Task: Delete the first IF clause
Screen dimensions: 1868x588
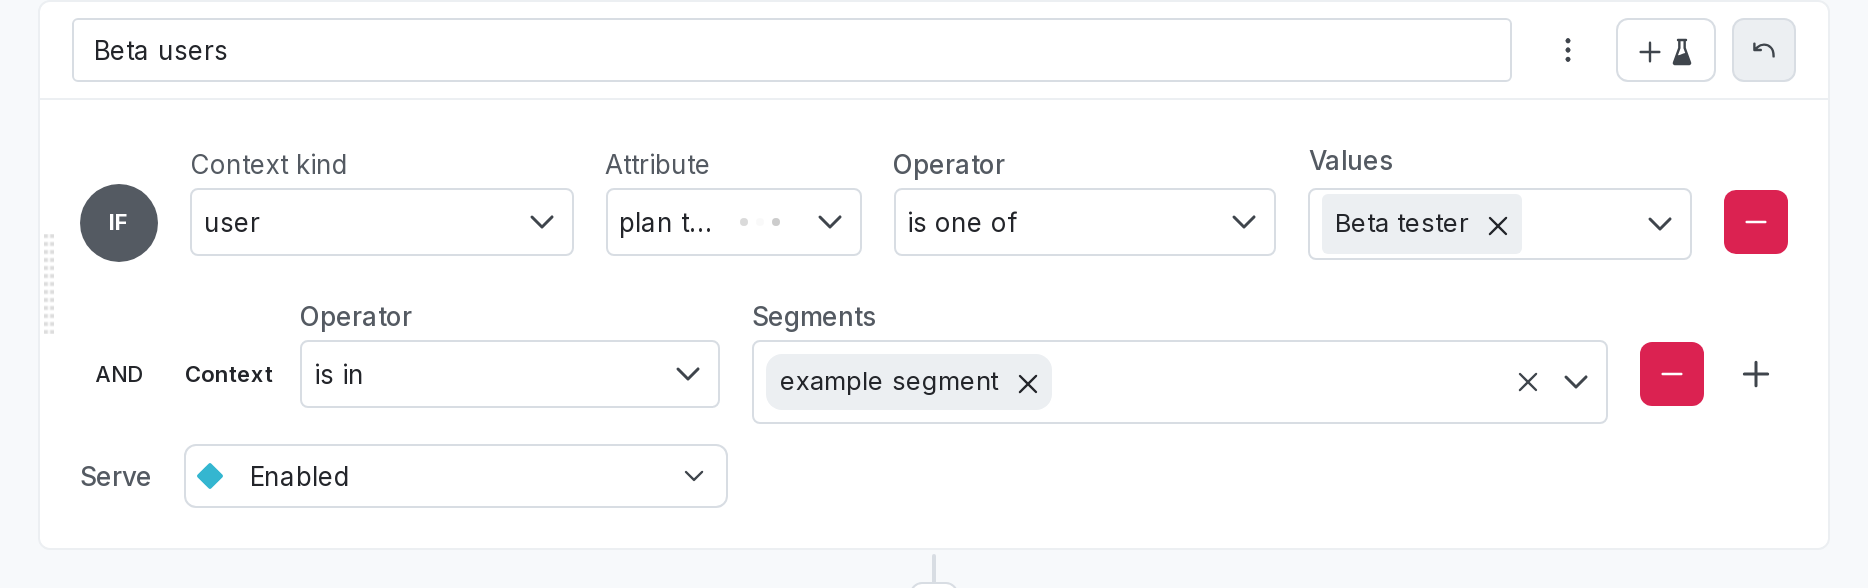Action: pos(1755,222)
